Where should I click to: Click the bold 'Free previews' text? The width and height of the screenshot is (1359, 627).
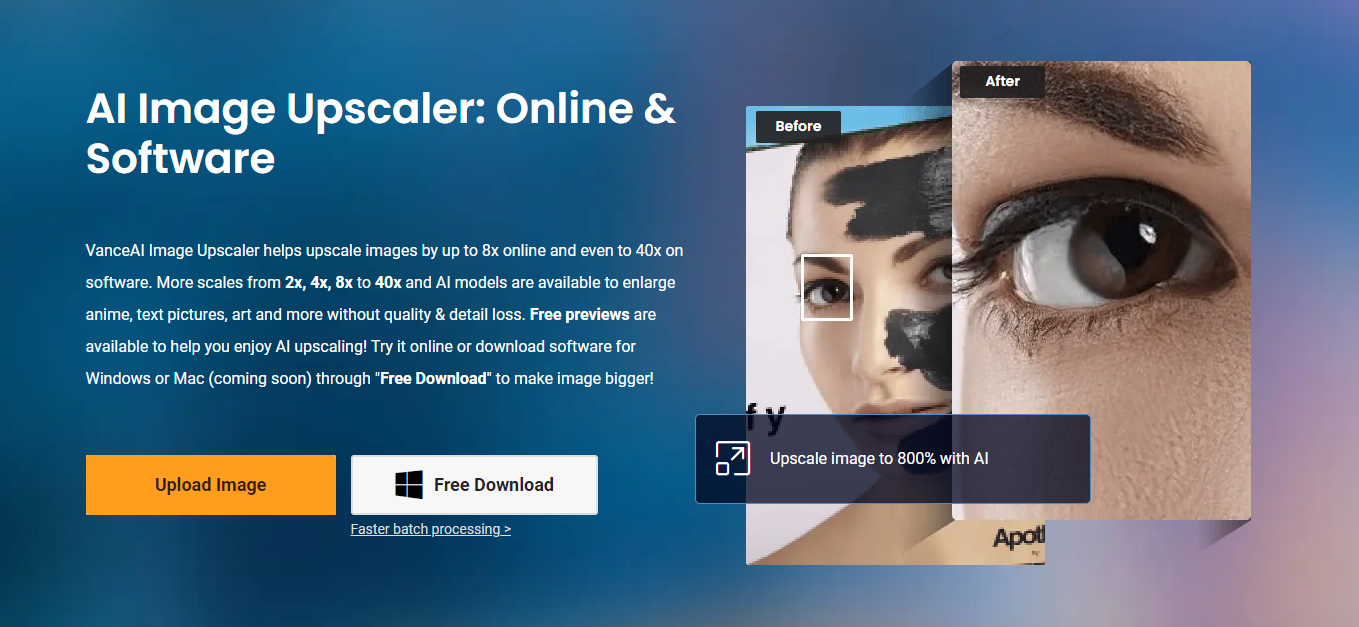coord(579,314)
